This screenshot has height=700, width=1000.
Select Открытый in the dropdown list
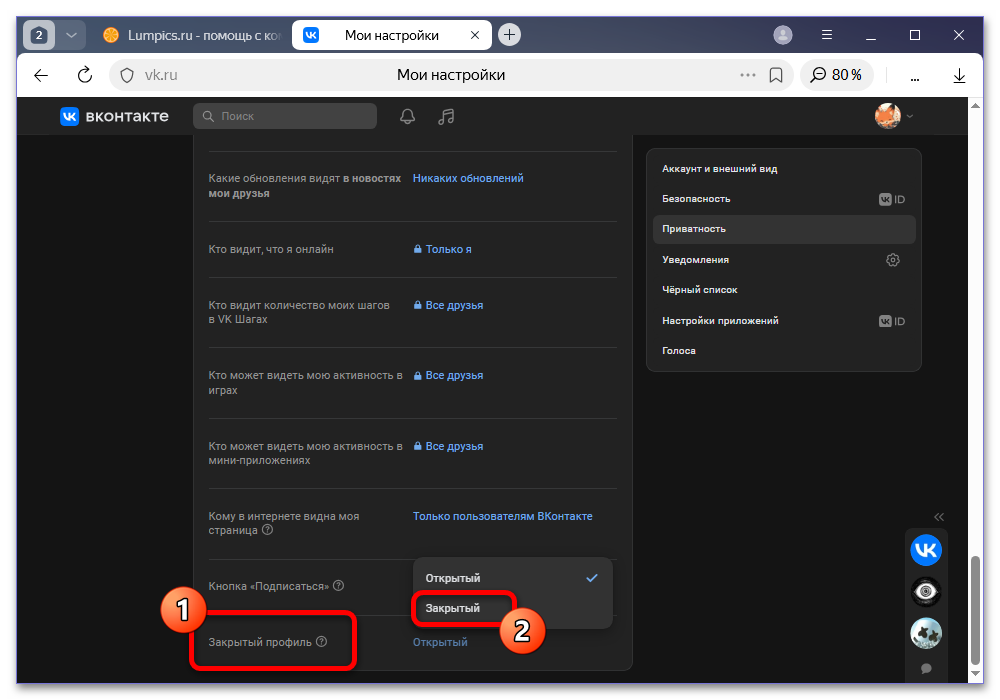coord(513,578)
